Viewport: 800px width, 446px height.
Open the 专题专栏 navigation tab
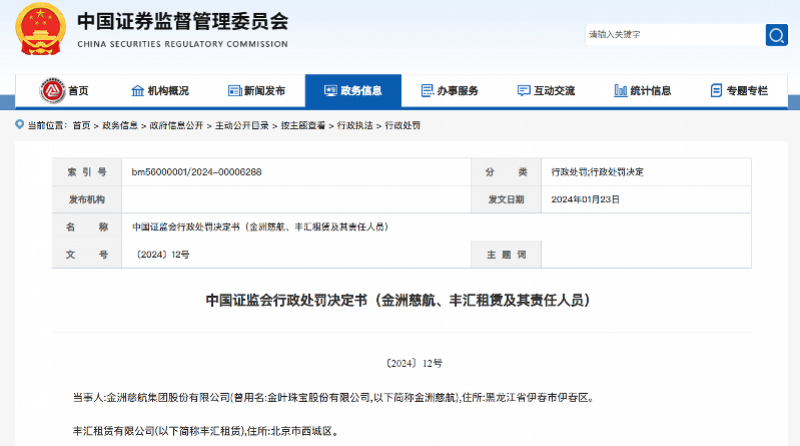tap(739, 91)
